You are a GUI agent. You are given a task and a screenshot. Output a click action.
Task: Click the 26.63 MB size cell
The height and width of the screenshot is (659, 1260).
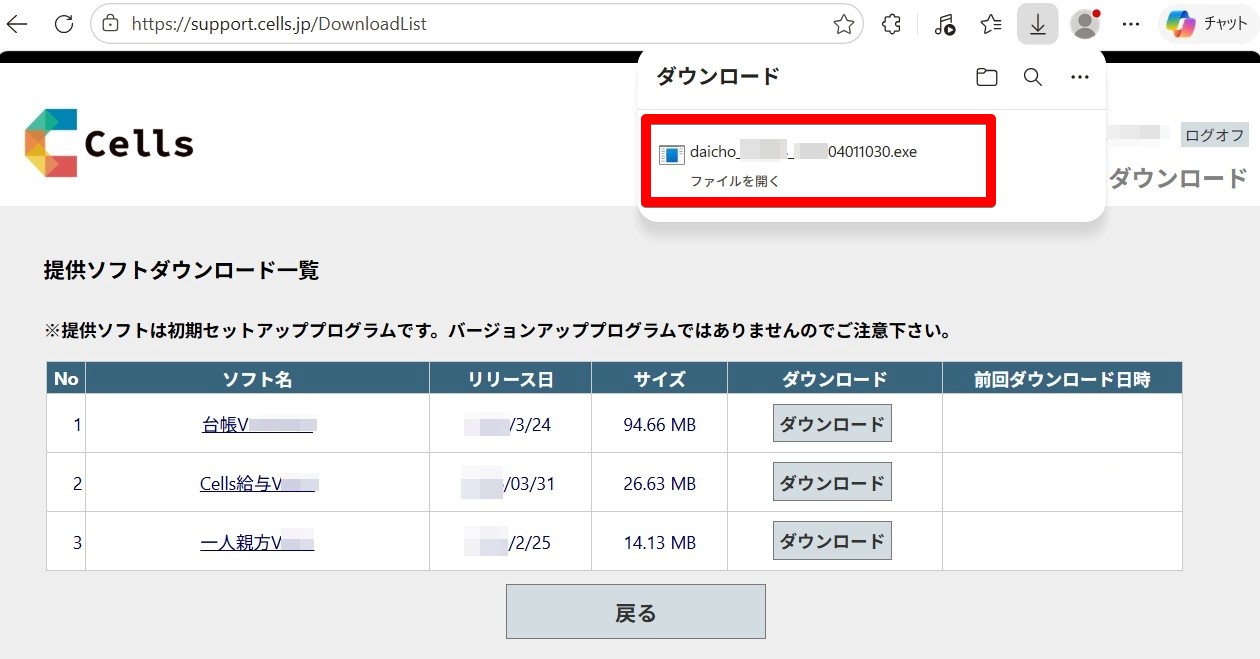(x=660, y=483)
